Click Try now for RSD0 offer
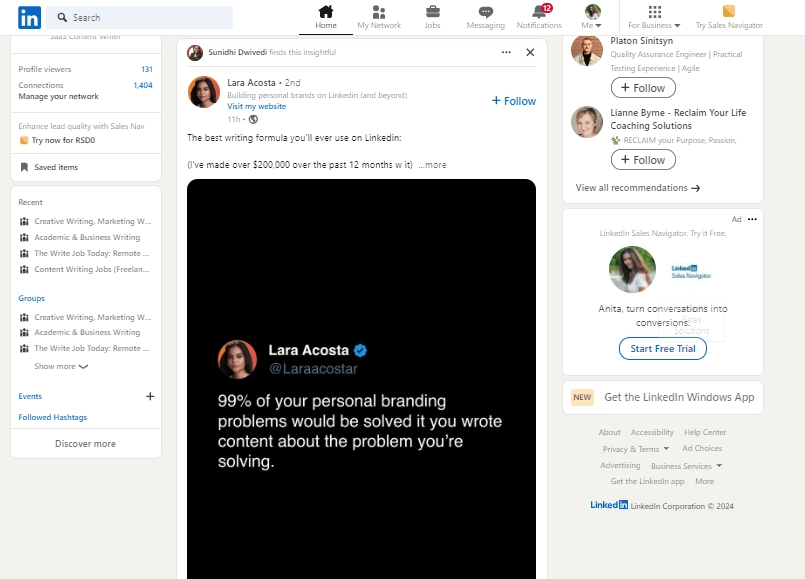 click(x=63, y=140)
